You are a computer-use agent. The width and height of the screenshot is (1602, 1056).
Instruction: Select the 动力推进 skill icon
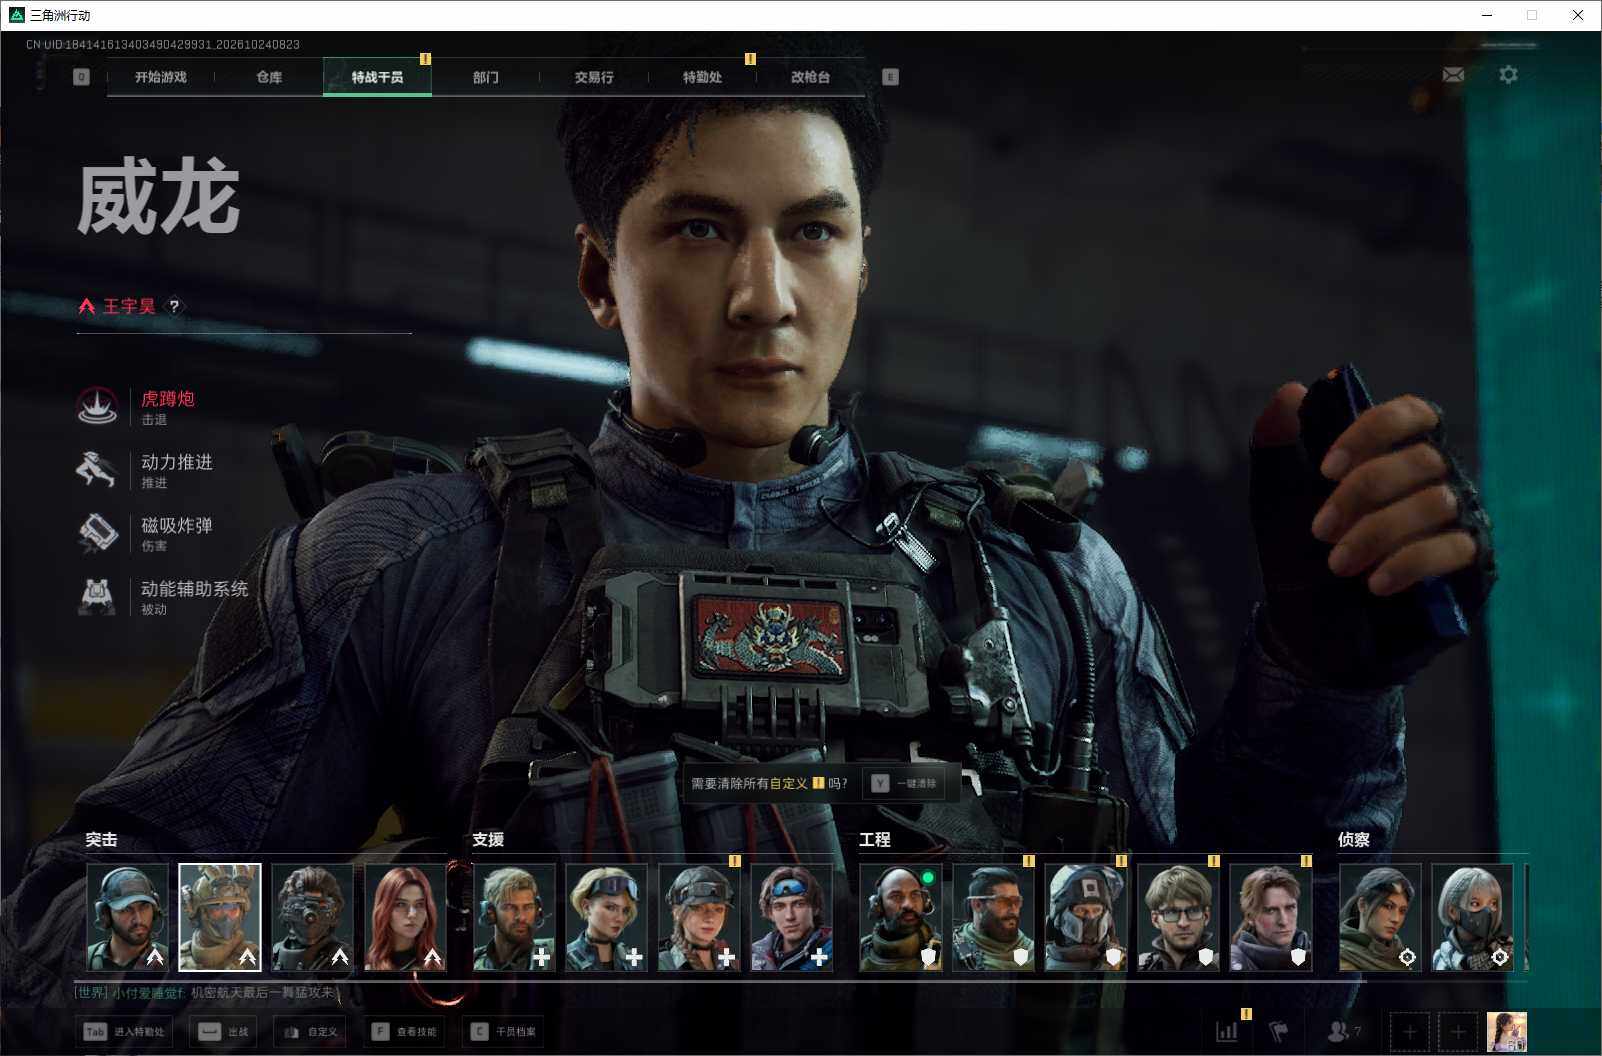pyautogui.click(x=97, y=470)
